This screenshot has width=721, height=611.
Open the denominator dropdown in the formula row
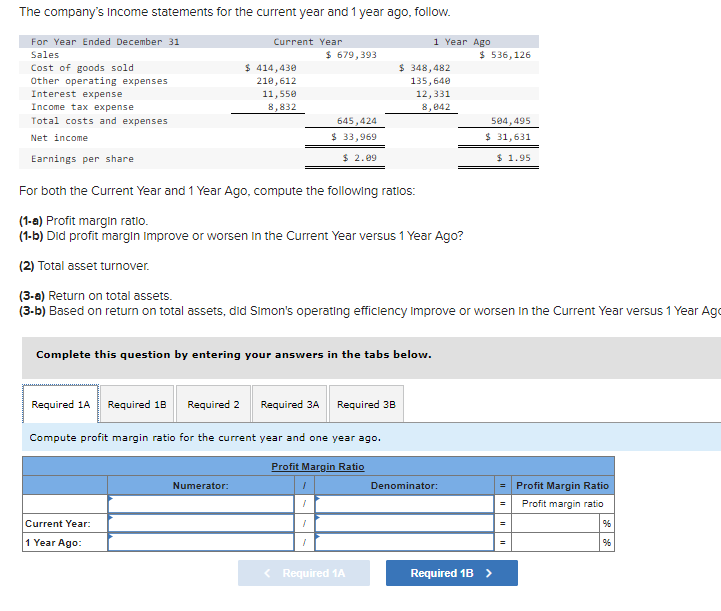click(404, 504)
